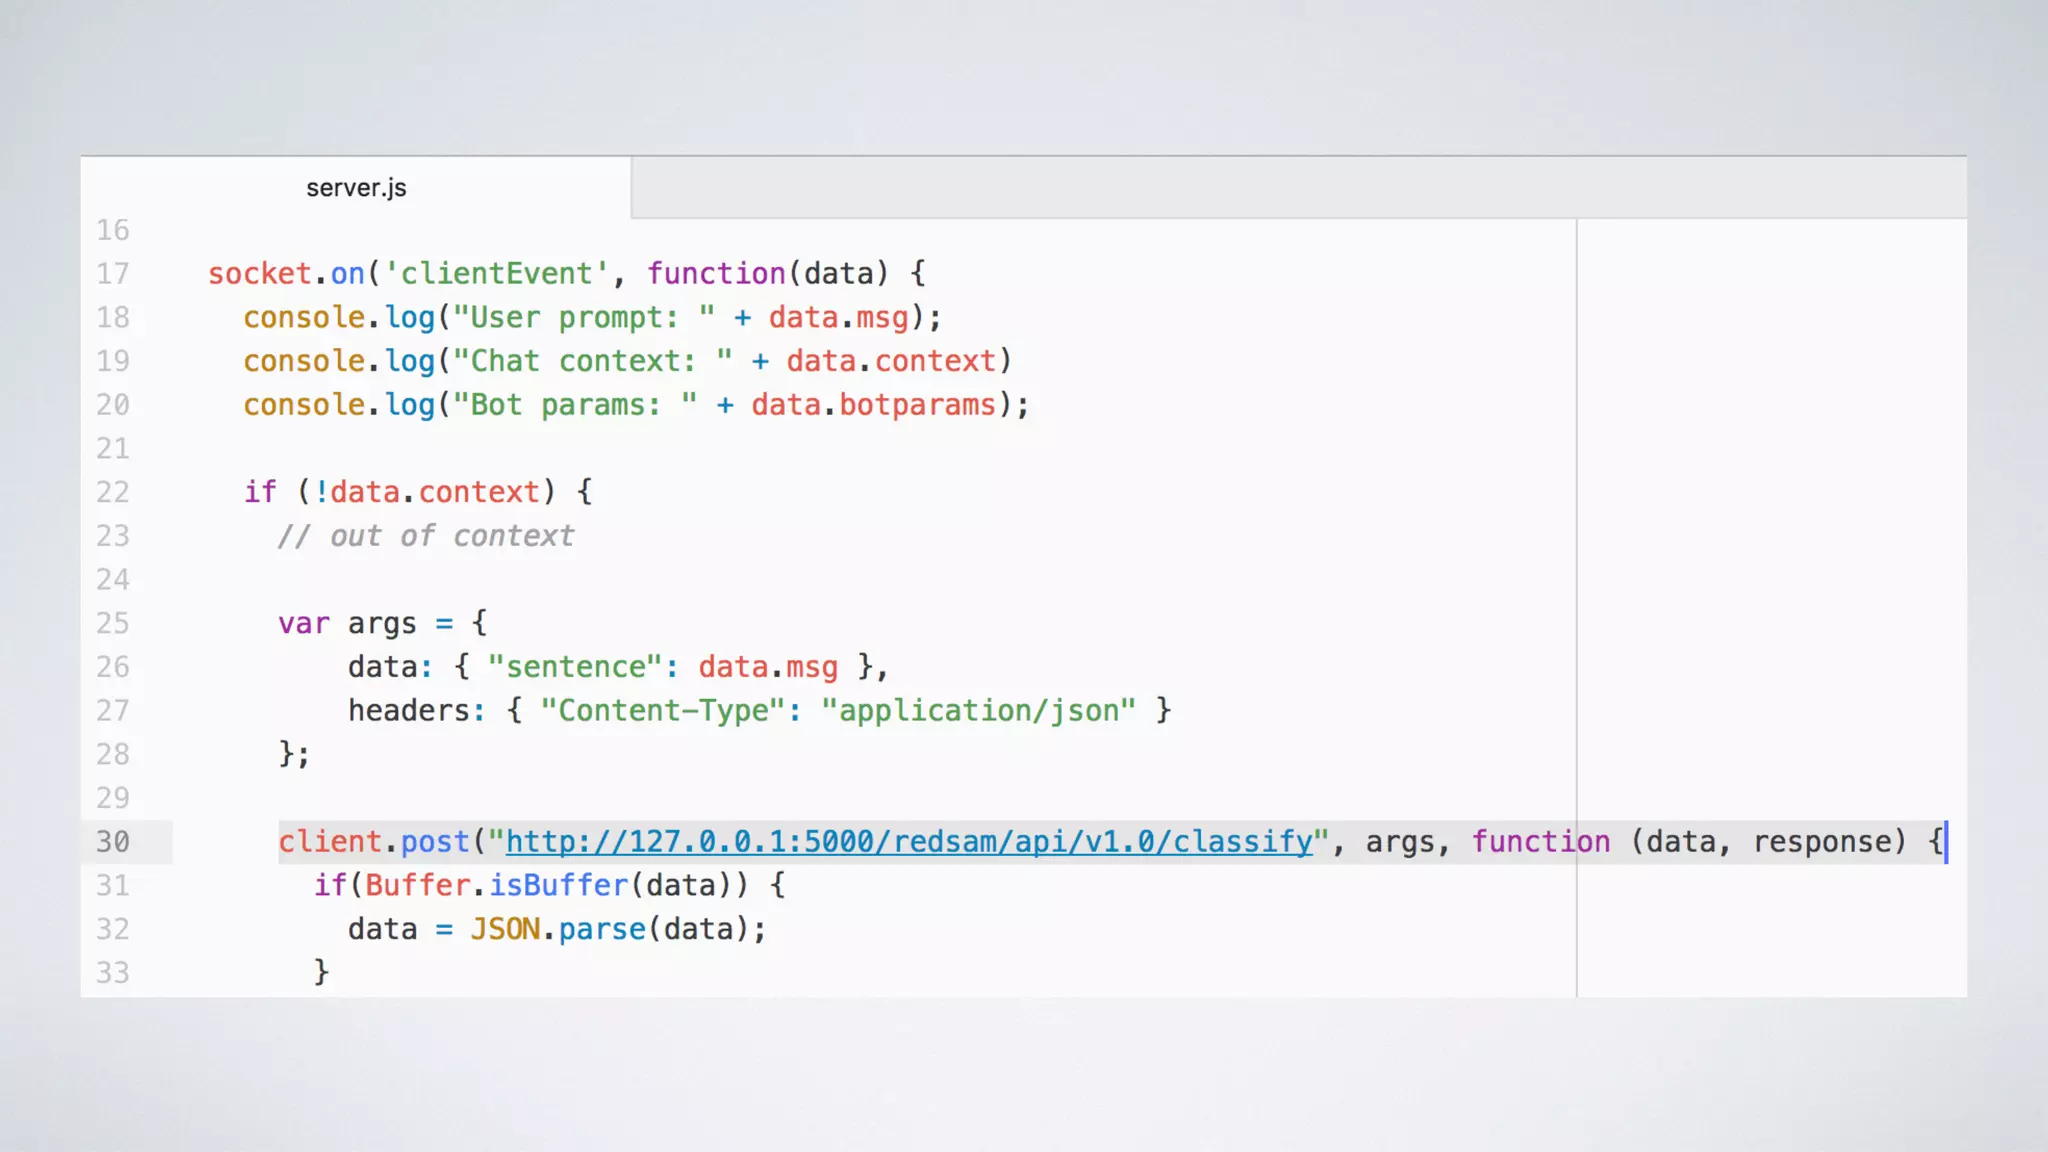
Task: Click client.post method on line 30
Action: (374, 842)
